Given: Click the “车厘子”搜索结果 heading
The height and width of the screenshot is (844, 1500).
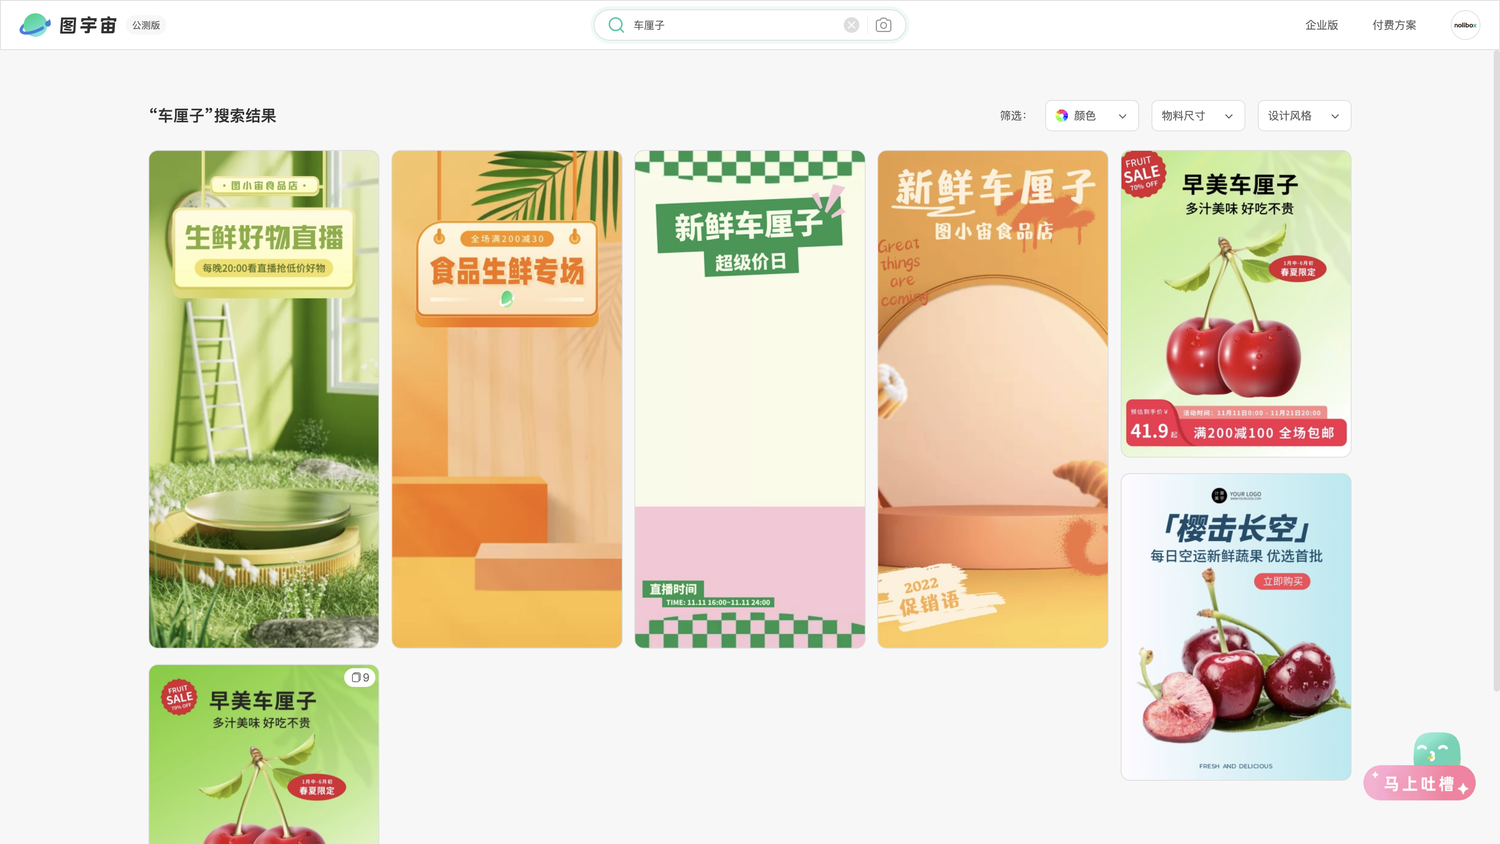Looking at the screenshot, I should pyautogui.click(x=213, y=116).
